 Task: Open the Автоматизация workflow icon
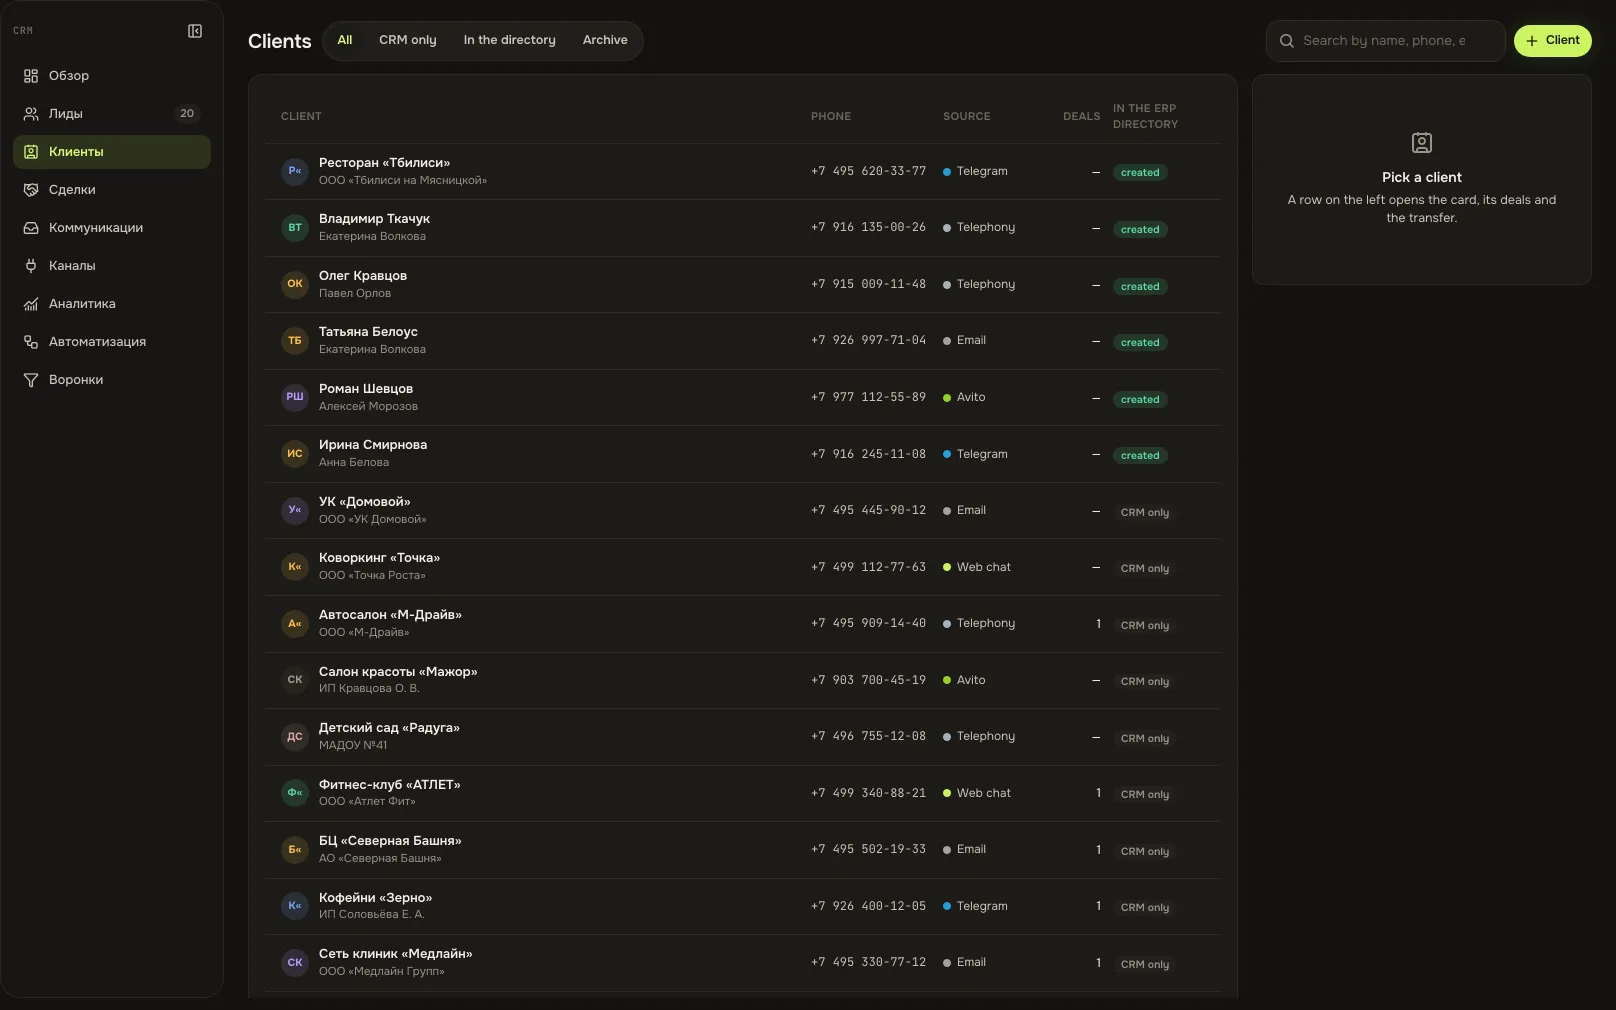[x=31, y=342]
